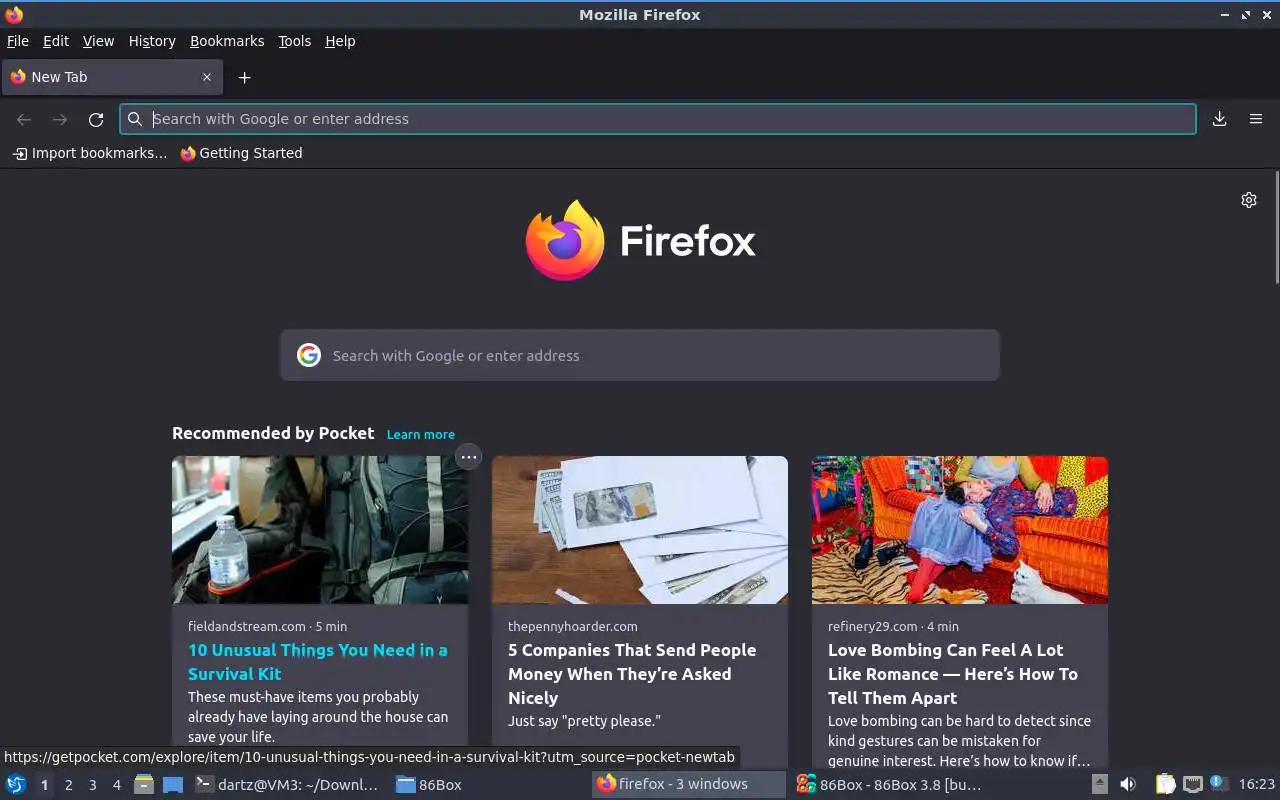Click firefox - 3 windows taskbar entry
Image resolution: width=1280 pixels, height=800 pixels.
pyautogui.click(x=690, y=785)
